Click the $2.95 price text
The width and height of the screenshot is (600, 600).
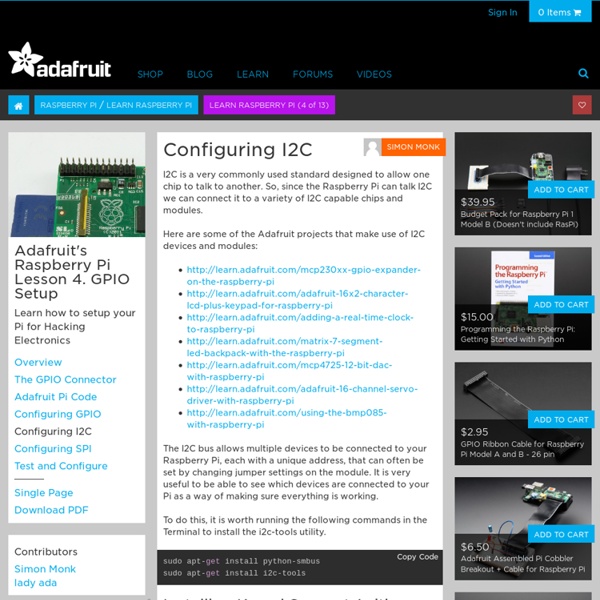(474, 432)
